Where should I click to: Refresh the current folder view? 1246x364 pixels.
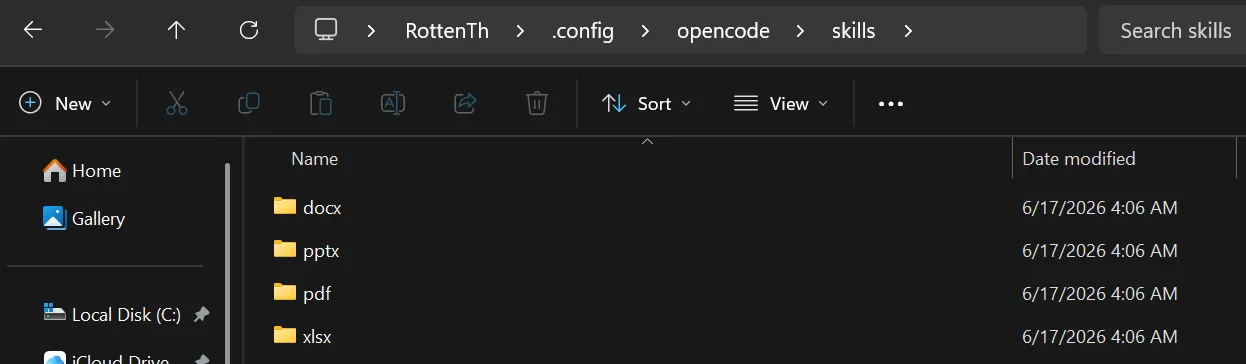(249, 30)
